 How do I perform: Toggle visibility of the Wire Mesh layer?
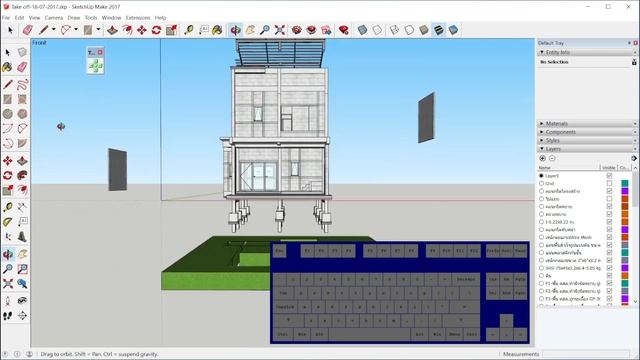pyautogui.click(x=609, y=237)
